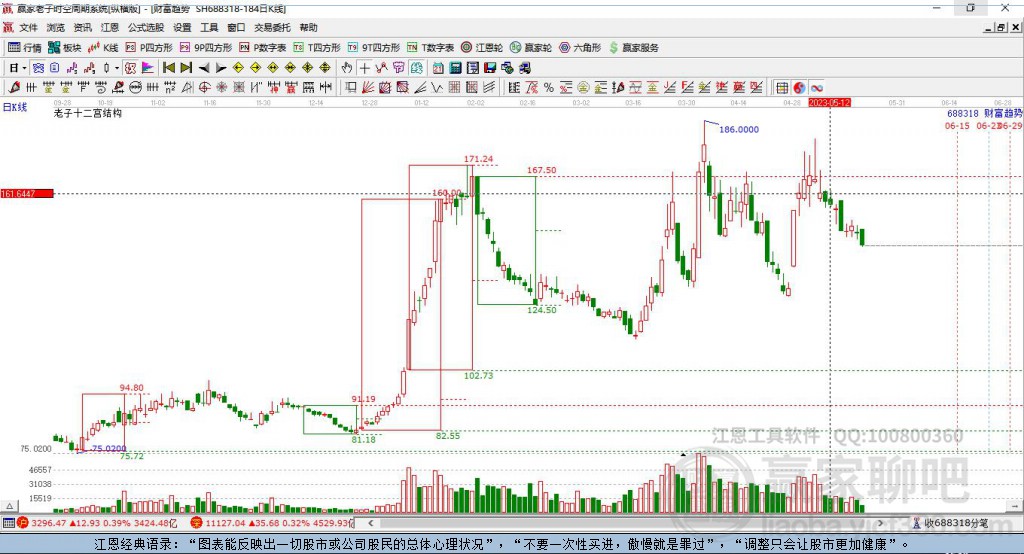Toggle the infinity loop indicator icon

point(816,88)
